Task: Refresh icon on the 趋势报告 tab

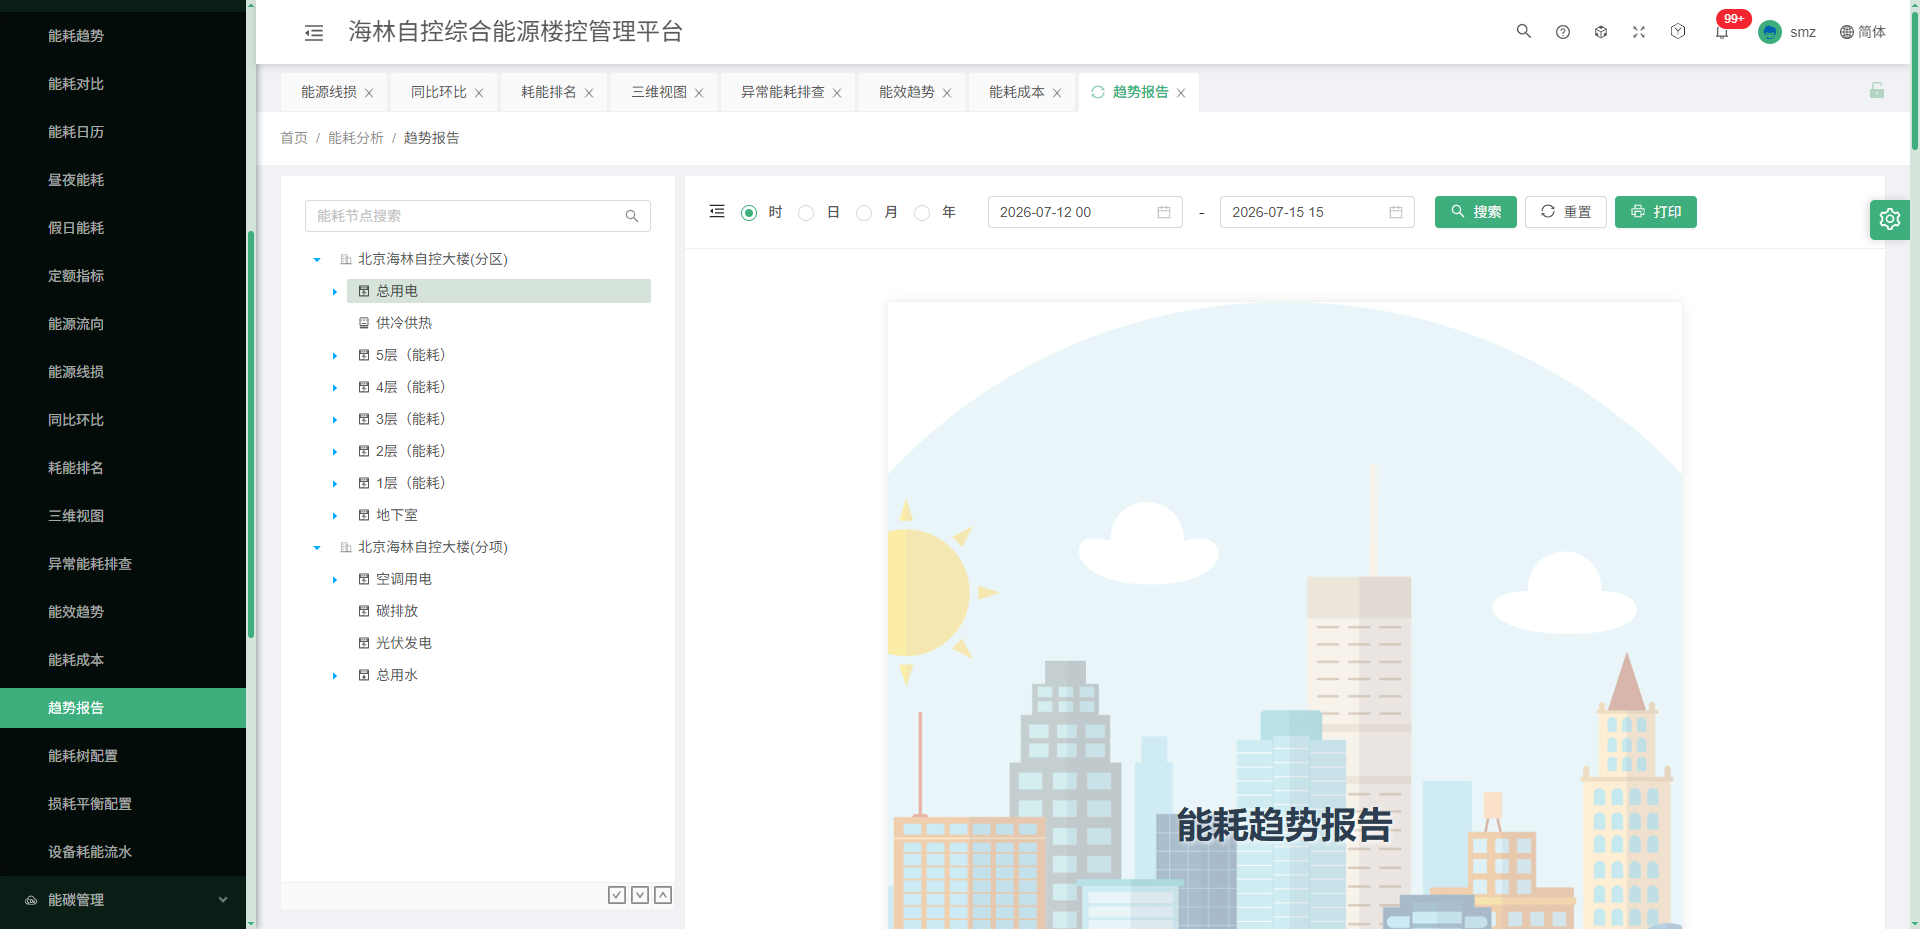Action: (1098, 92)
